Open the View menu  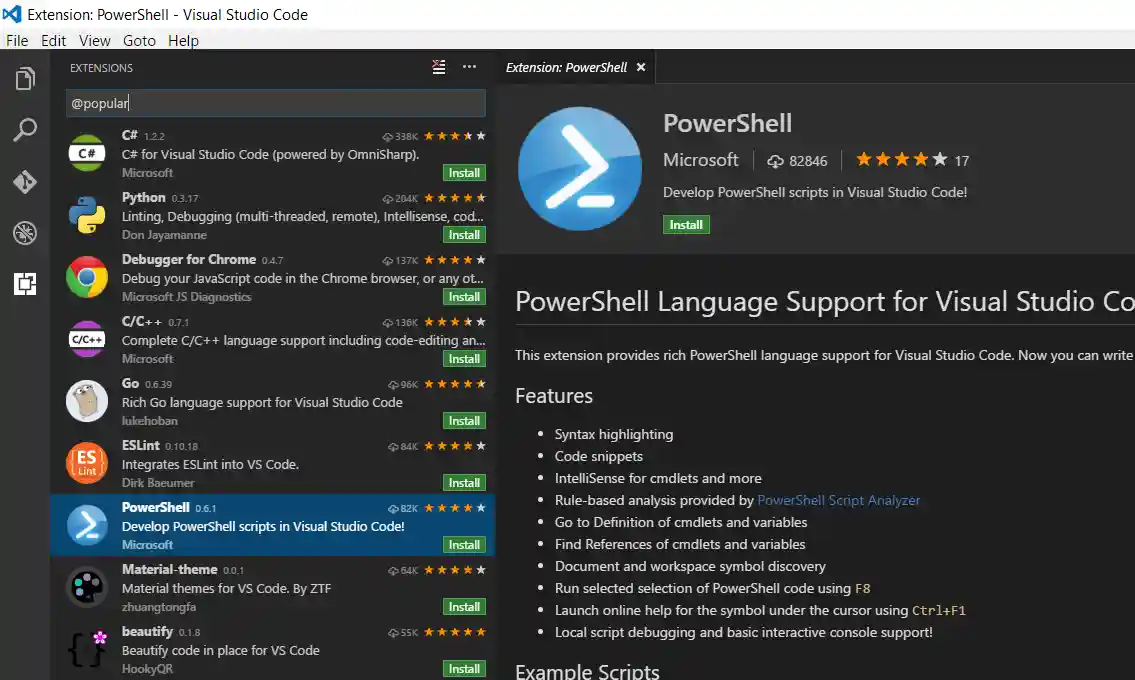click(94, 40)
